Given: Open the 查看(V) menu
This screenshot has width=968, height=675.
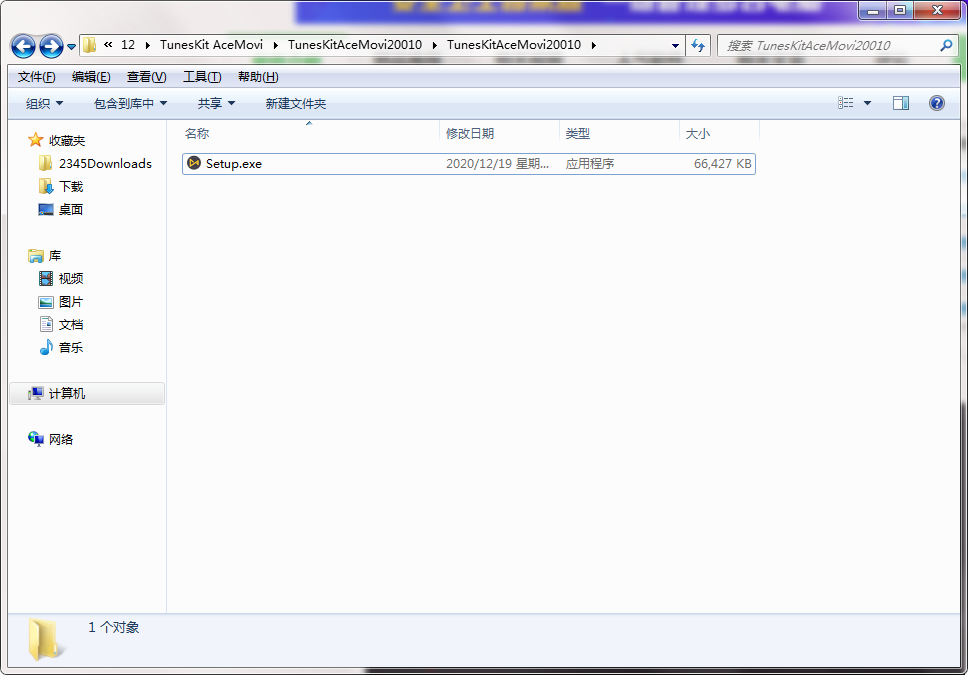Looking at the screenshot, I should click(x=146, y=77).
